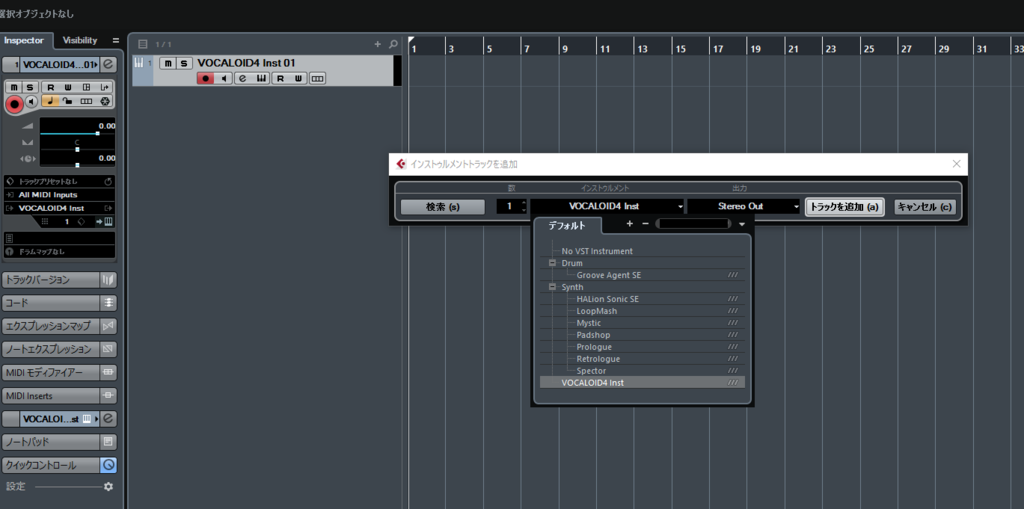The image size is (1024, 509).
Task: Click the Inspector record enable red button
Action: click(x=14, y=103)
